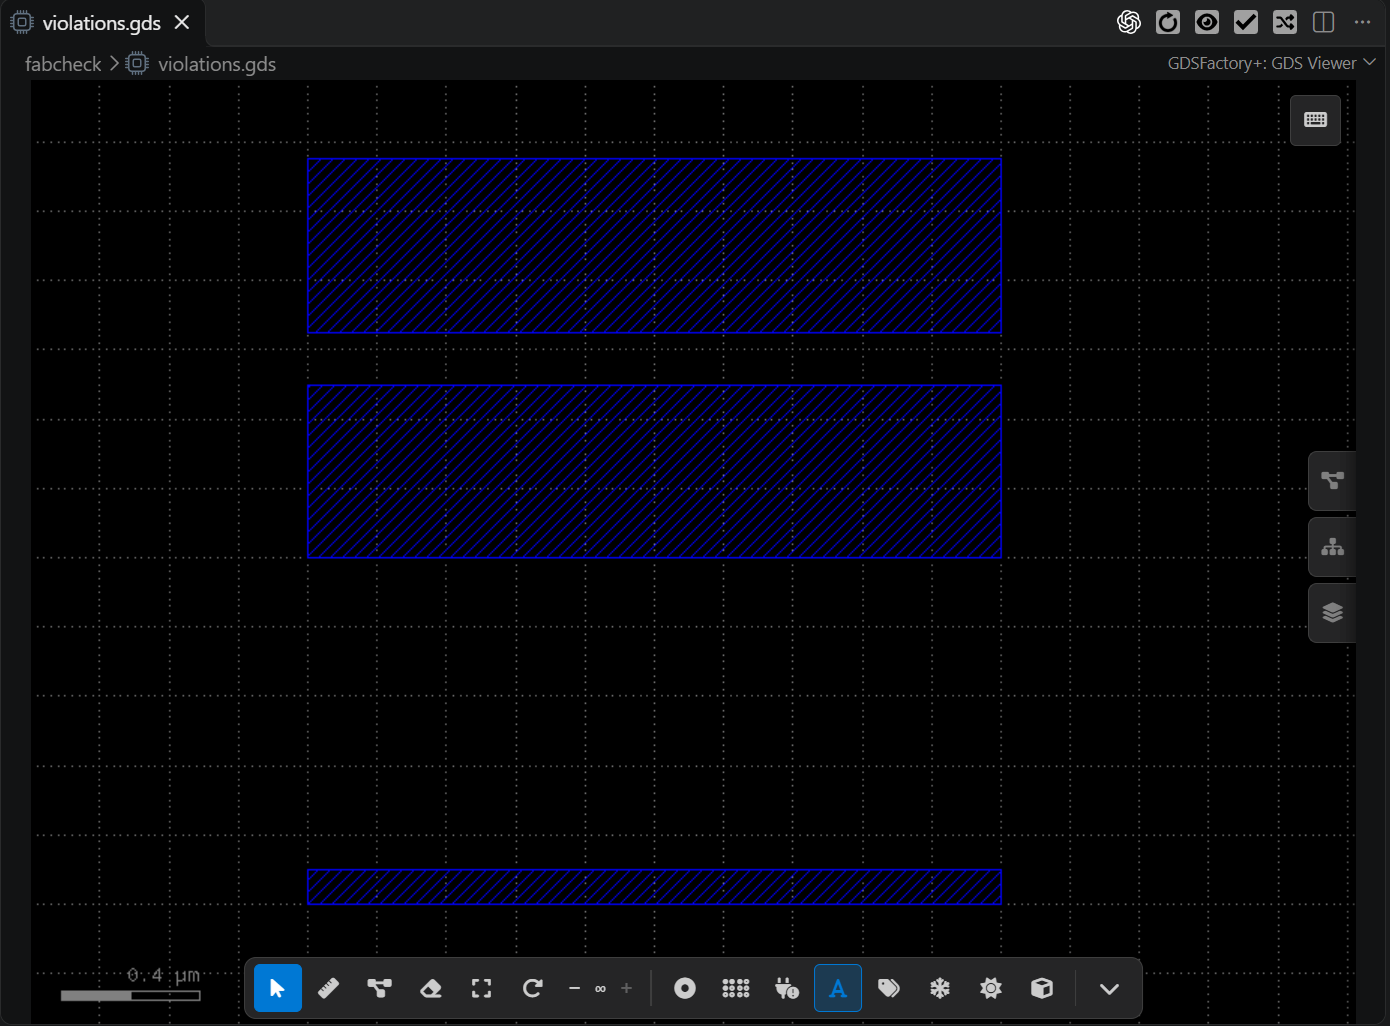Image resolution: width=1390 pixels, height=1026 pixels.
Task: Select the middle blue hatched rectangle
Action: 654,472
